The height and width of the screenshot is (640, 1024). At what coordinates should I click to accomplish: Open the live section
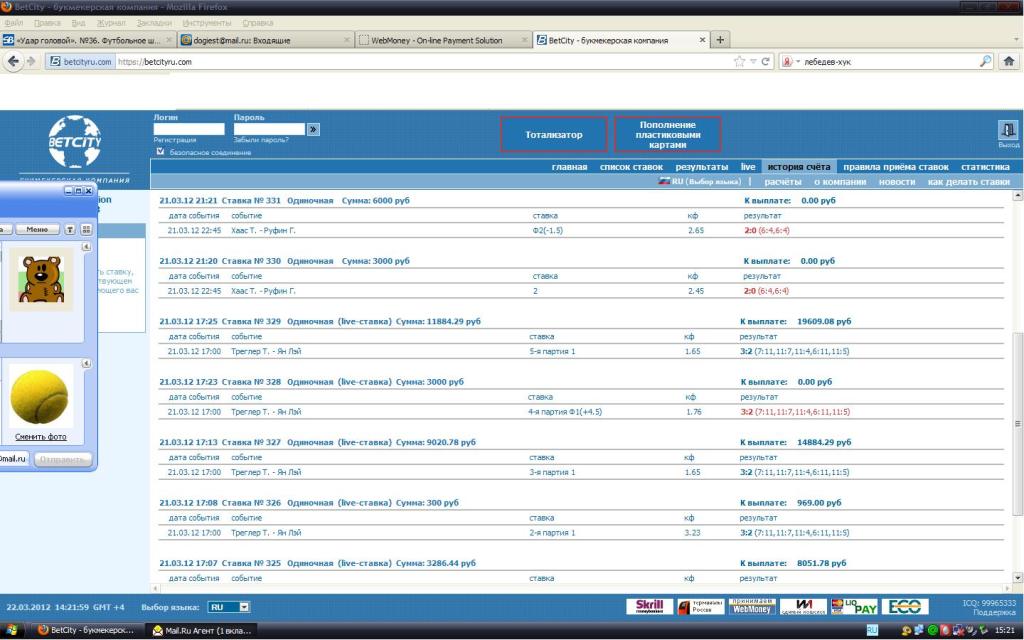point(748,167)
